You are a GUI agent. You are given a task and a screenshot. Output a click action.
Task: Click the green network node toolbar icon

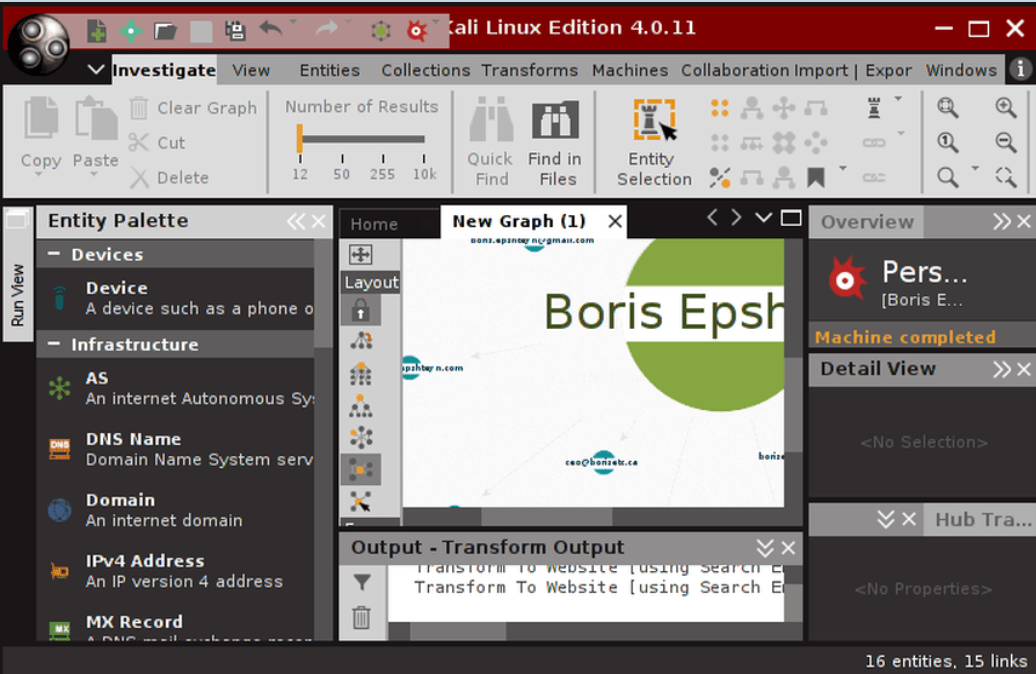[x=381, y=30]
